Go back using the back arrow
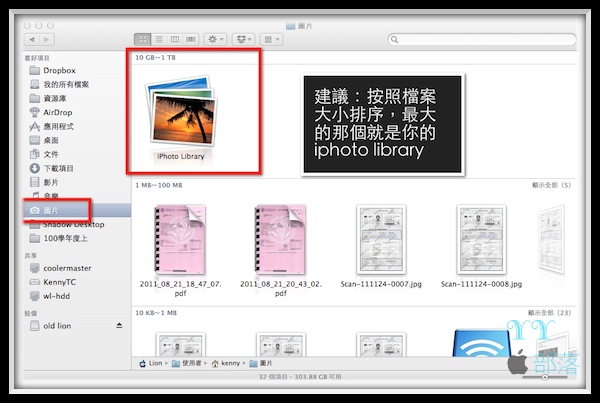 pyautogui.click(x=32, y=39)
